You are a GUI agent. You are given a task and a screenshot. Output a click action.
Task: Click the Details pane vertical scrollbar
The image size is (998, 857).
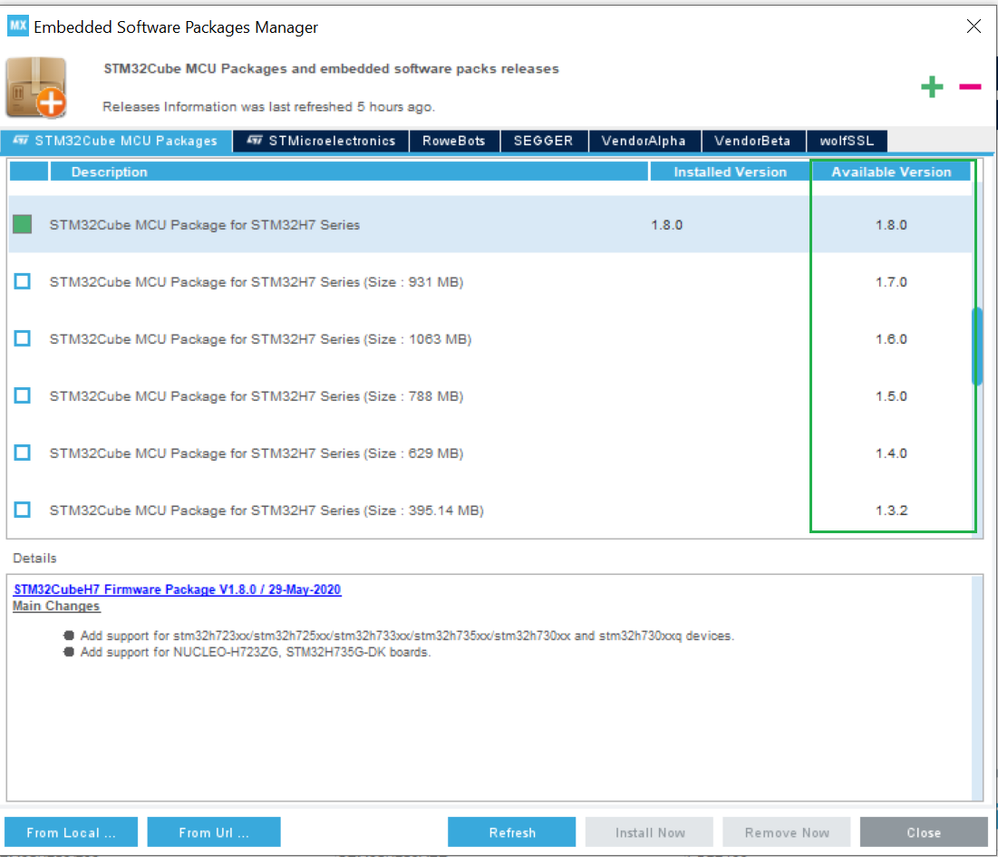977,688
